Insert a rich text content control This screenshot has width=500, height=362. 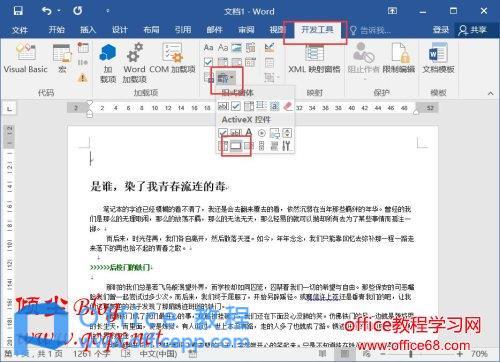[x=209, y=48]
